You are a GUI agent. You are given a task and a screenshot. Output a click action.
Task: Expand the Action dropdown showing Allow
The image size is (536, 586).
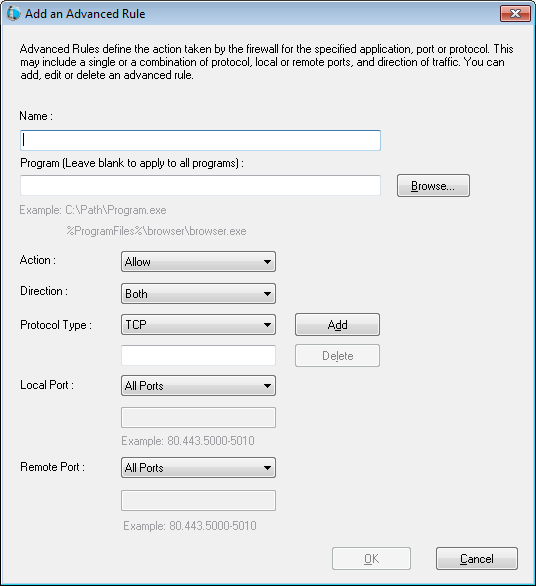(x=198, y=262)
